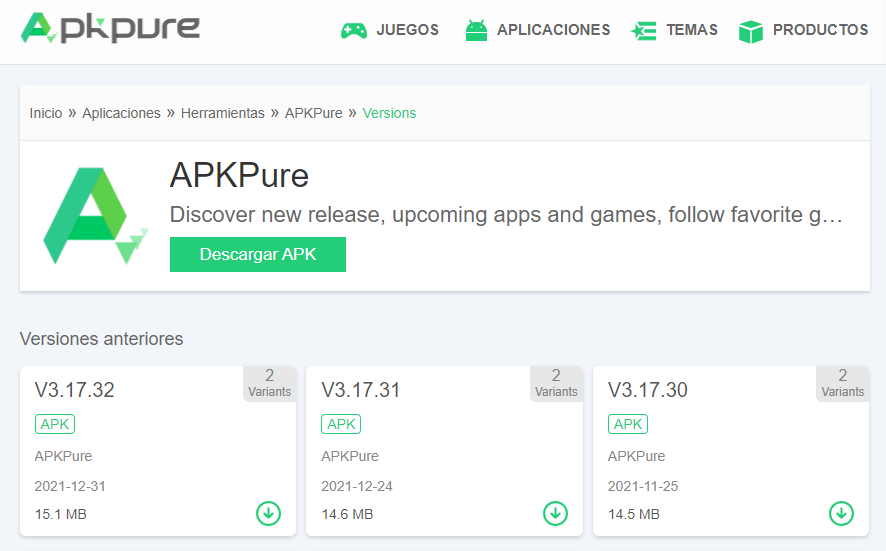Open the APLICACIONES menu item
Screen dimensions: 886x551
pos(553,30)
